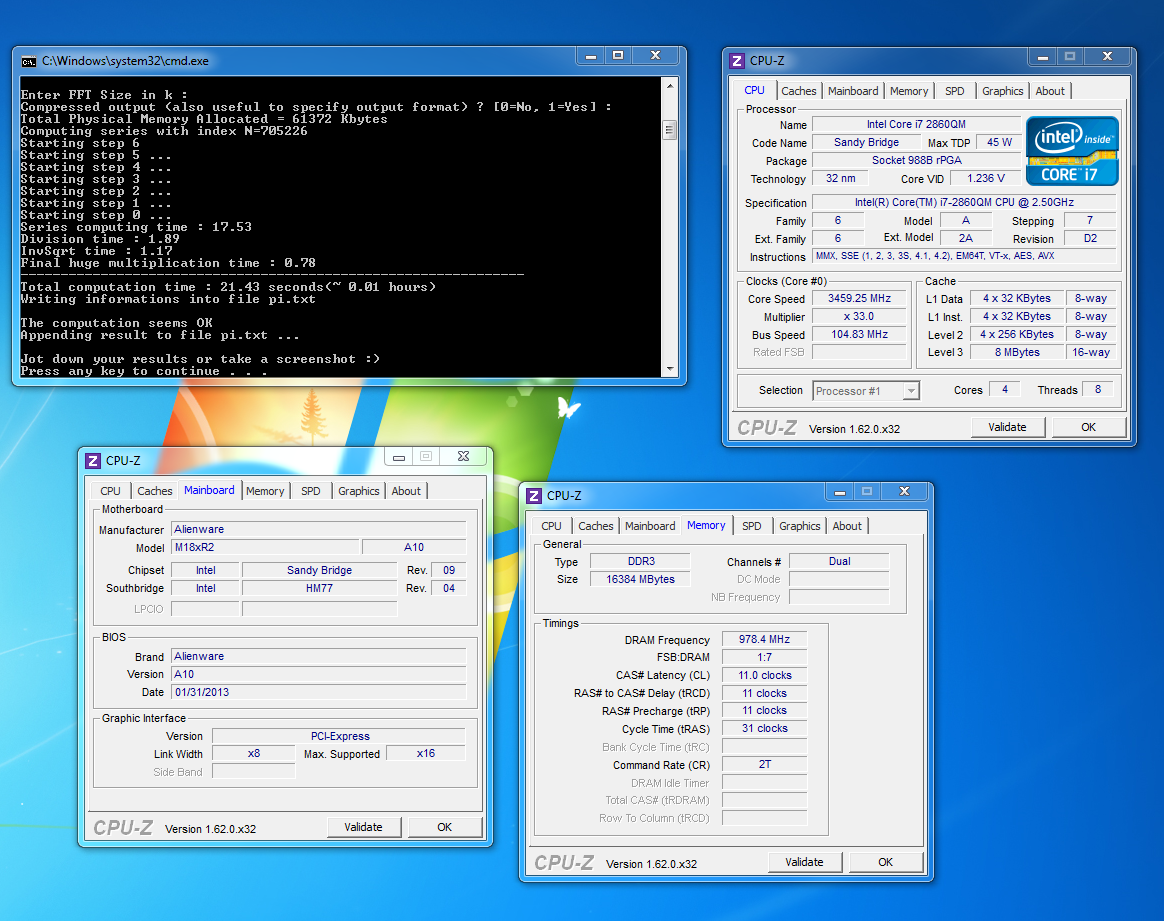Switch to Caches tab in the top-right CPU-Z
The image size is (1164, 921).
799,91
